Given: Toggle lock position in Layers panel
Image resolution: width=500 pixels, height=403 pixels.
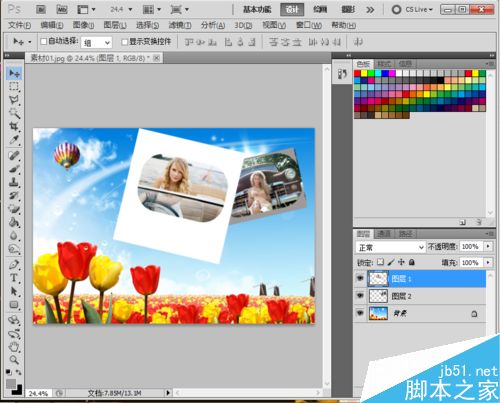Looking at the screenshot, I should pyautogui.click(x=401, y=262).
